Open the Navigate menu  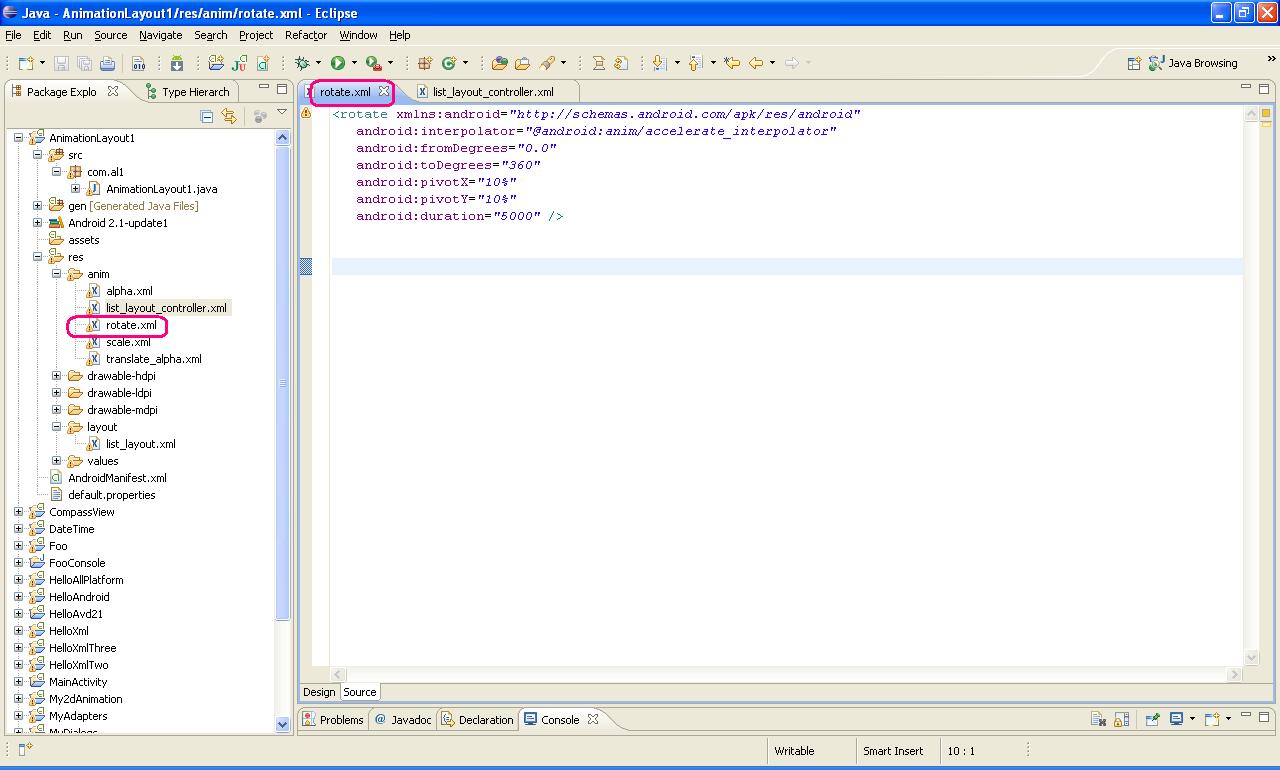[x=160, y=35]
